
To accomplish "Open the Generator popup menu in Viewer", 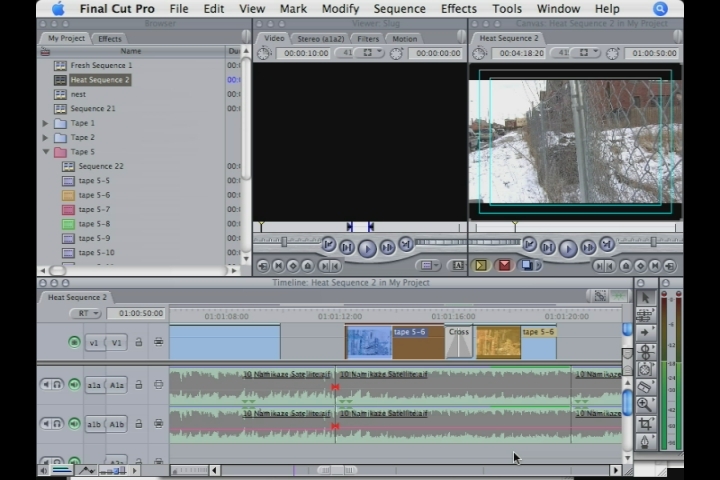I will point(457,265).
